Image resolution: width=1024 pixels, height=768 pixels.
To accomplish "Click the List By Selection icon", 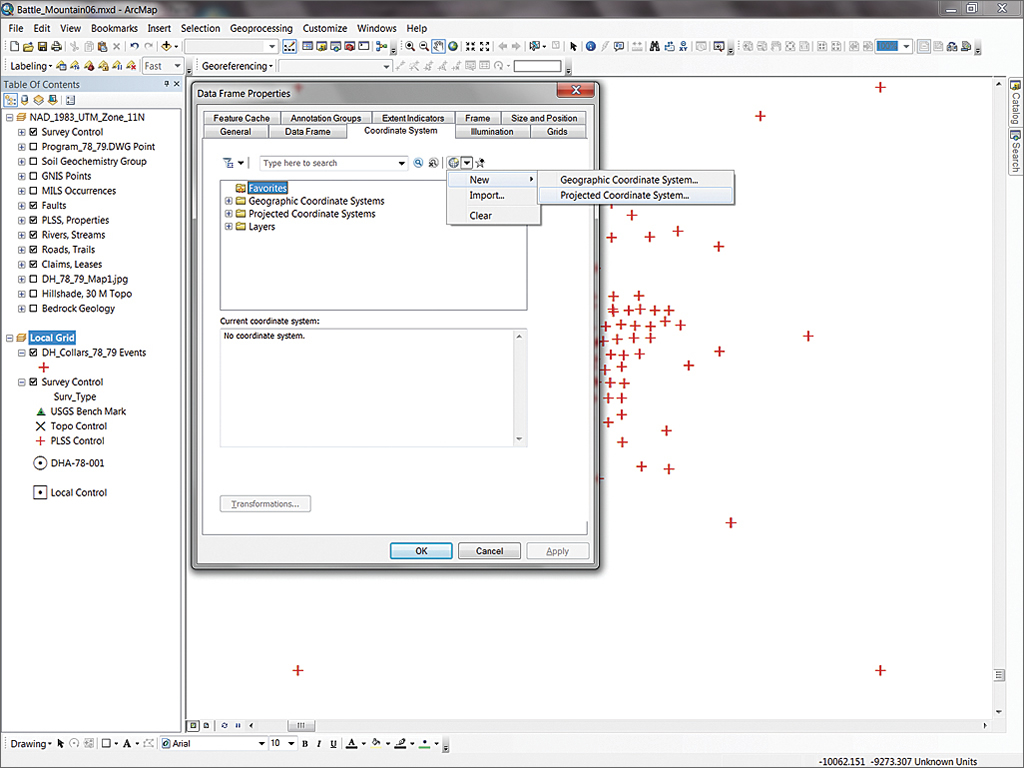I will (x=52, y=100).
